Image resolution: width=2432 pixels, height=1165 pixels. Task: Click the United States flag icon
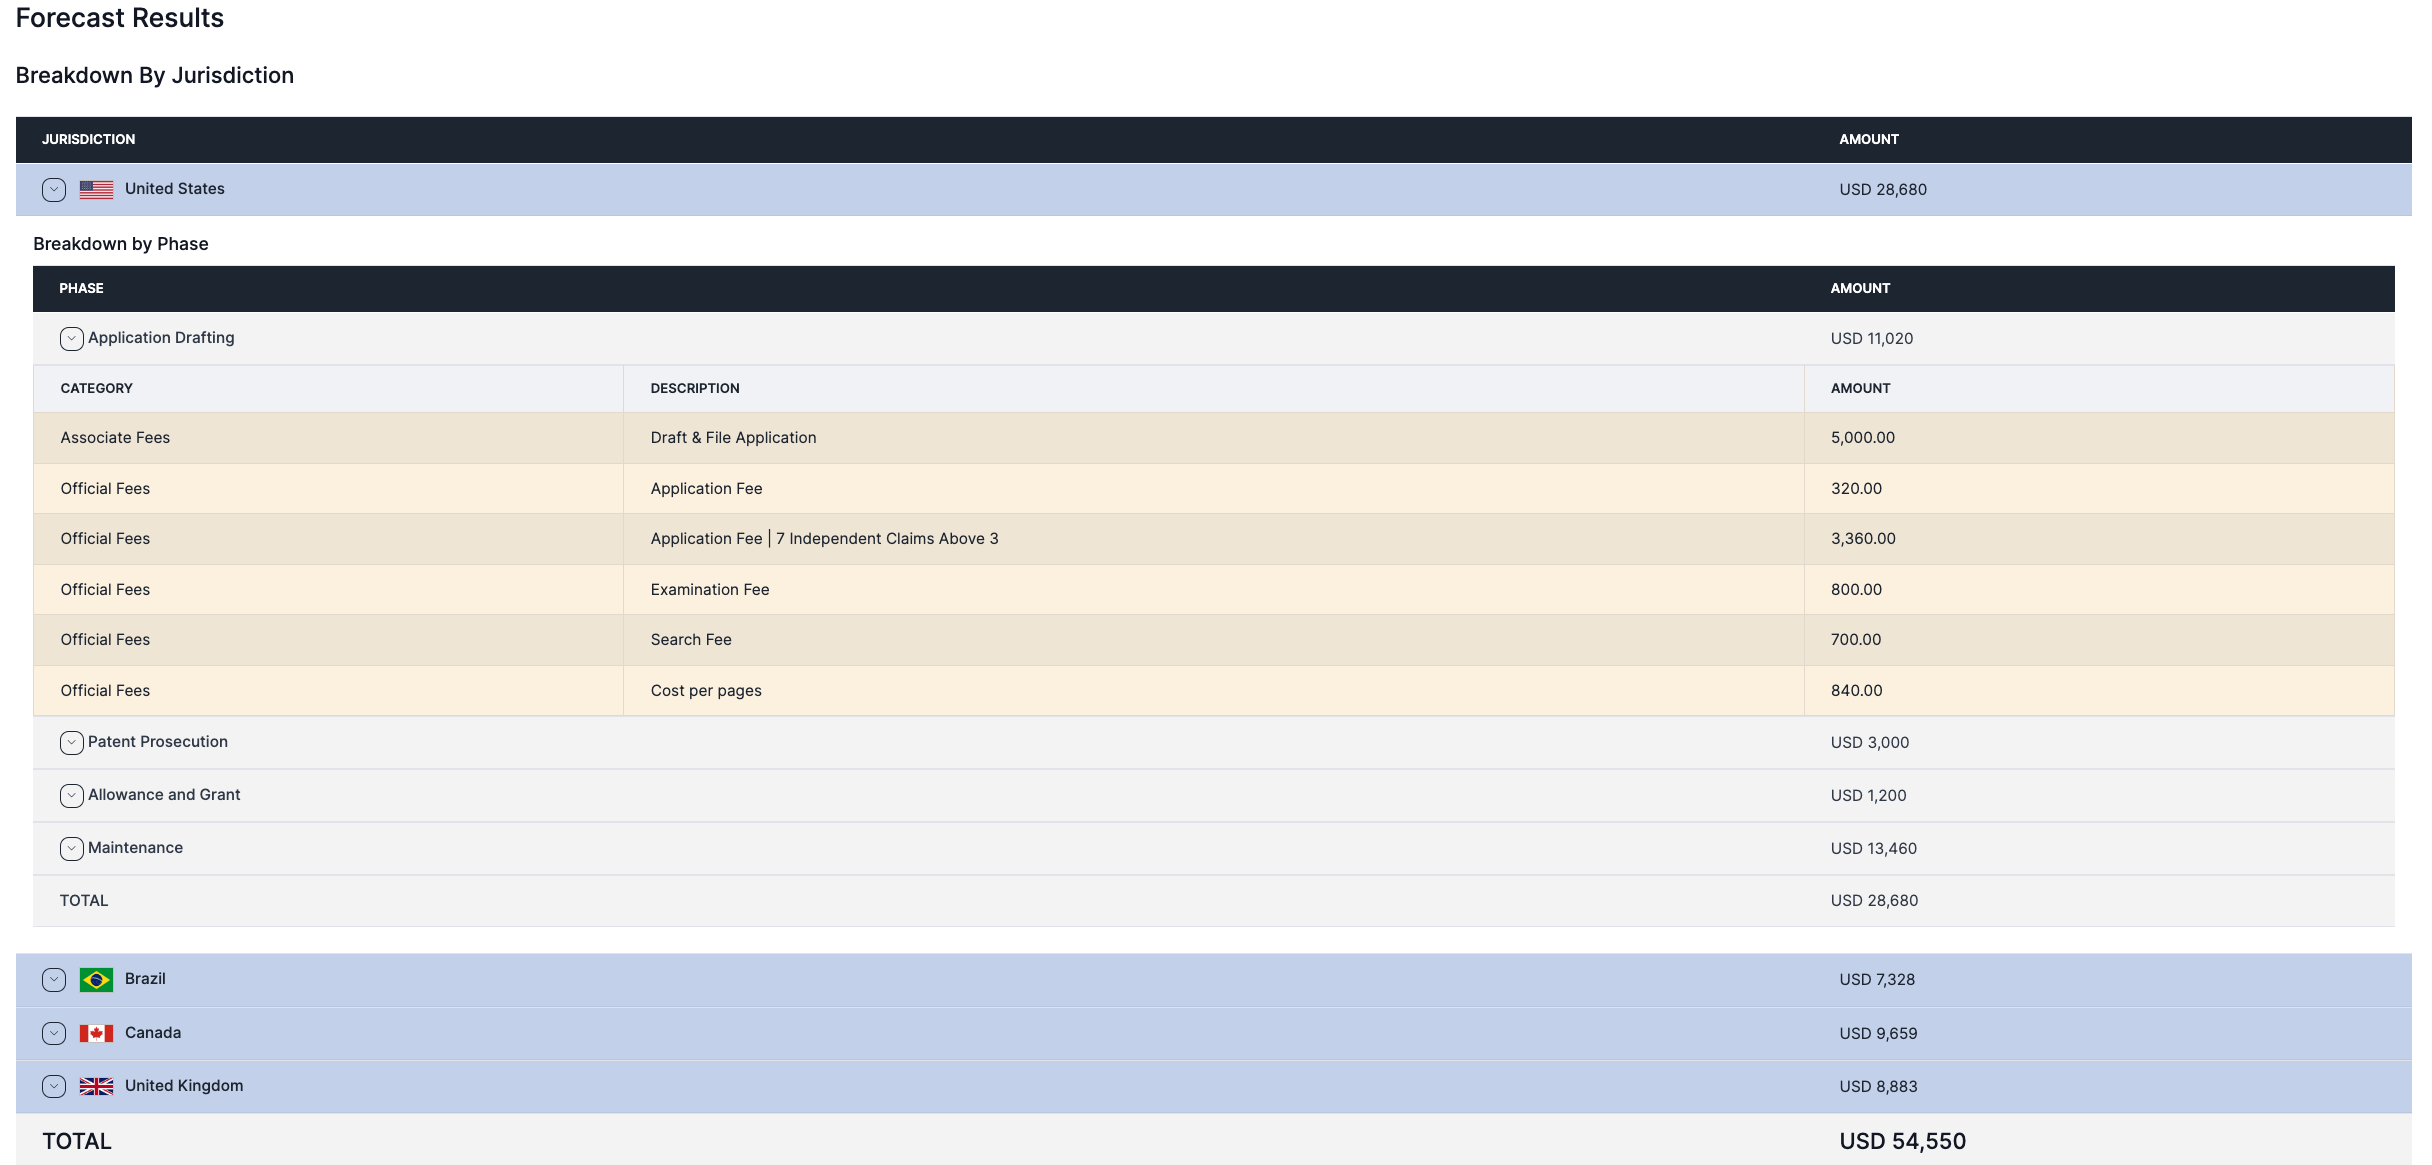click(96, 190)
